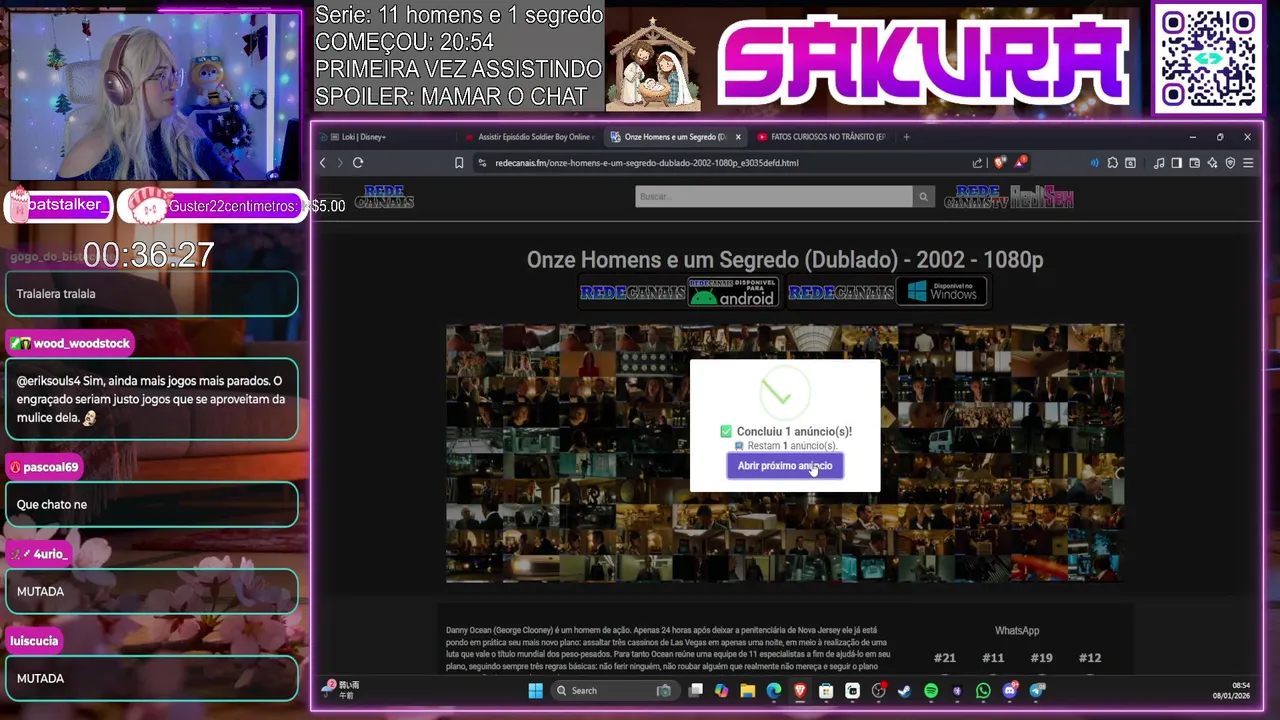Open the weather widget on the taskbar
Image resolution: width=1280 pixels, height=720 pixels.
pos(341,690)
